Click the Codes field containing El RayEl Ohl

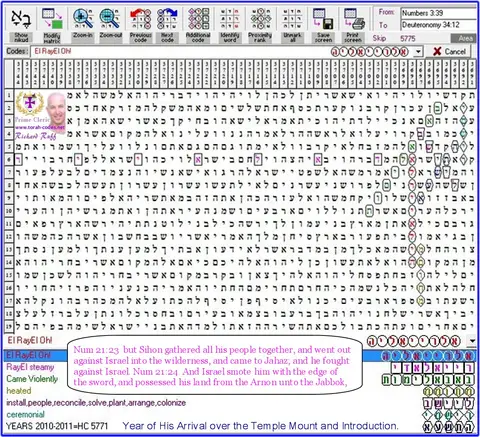(222, 52)
